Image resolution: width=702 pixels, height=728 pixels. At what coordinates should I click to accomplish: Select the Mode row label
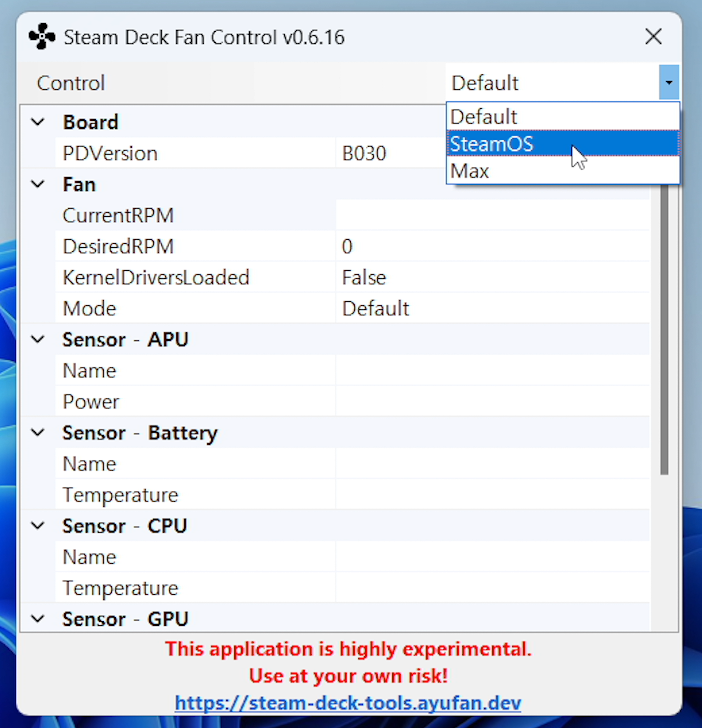89,309
